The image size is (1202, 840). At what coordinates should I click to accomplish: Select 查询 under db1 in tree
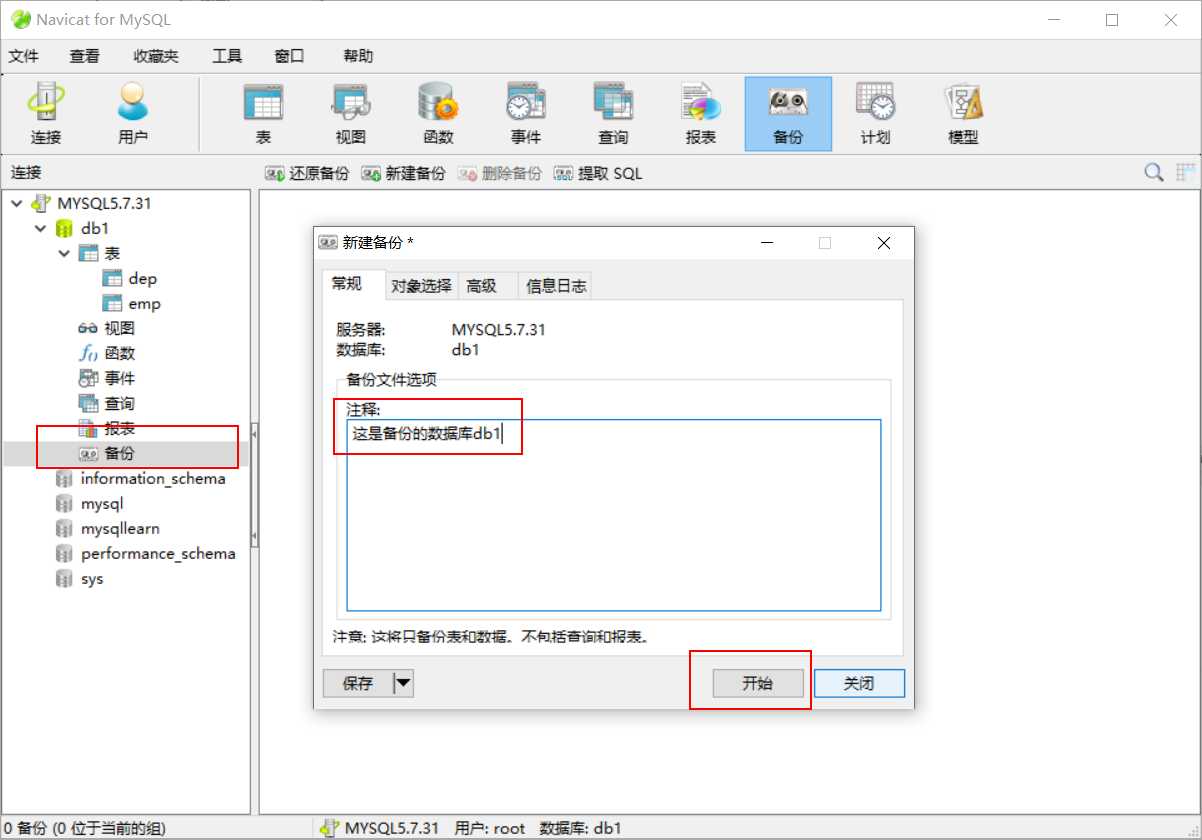click(106, 403)
